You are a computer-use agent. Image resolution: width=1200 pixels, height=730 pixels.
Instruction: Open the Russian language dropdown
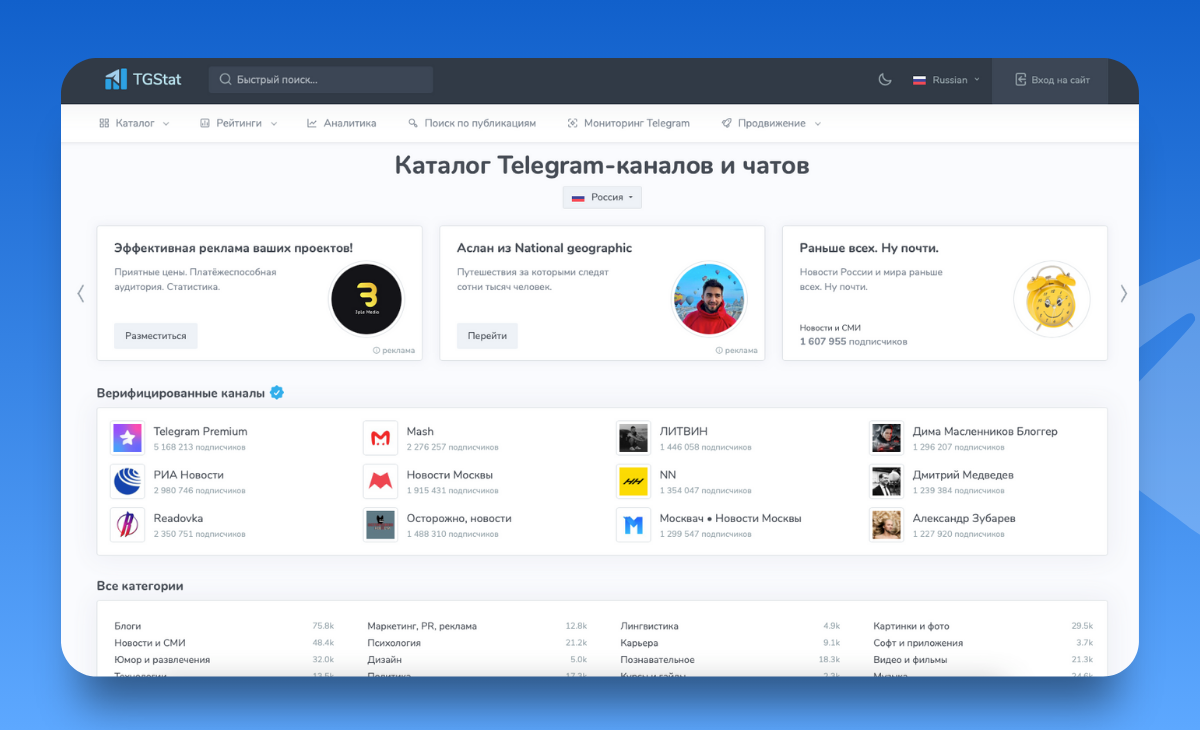(946, 80)
